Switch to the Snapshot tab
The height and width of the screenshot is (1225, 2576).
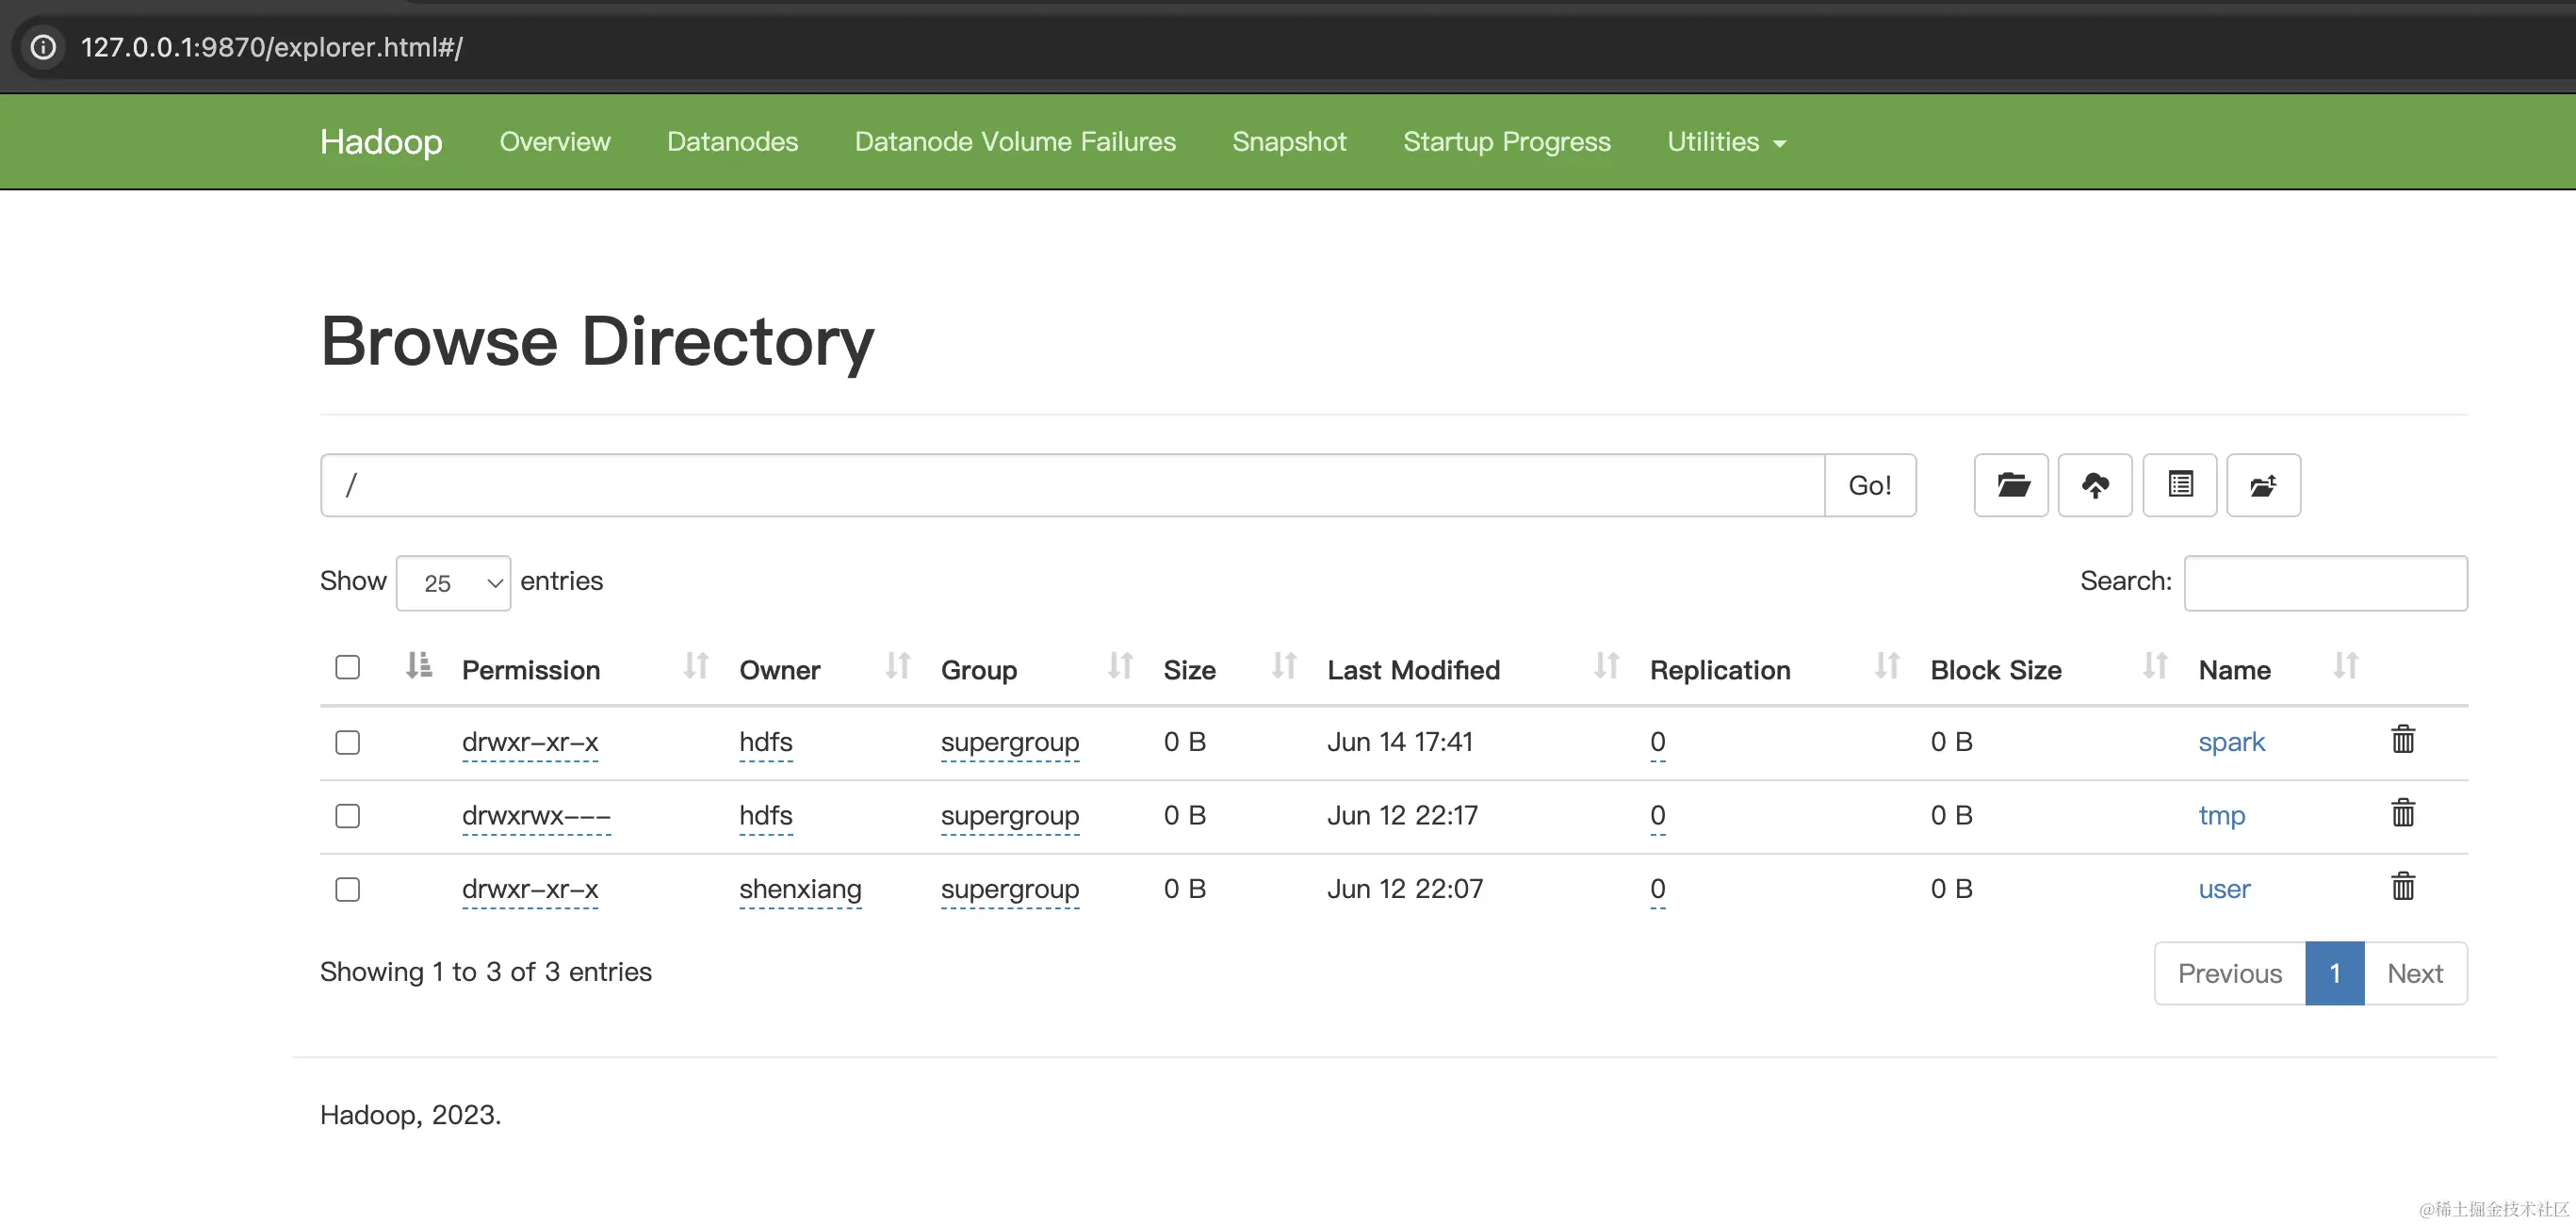coord(1289,141)
